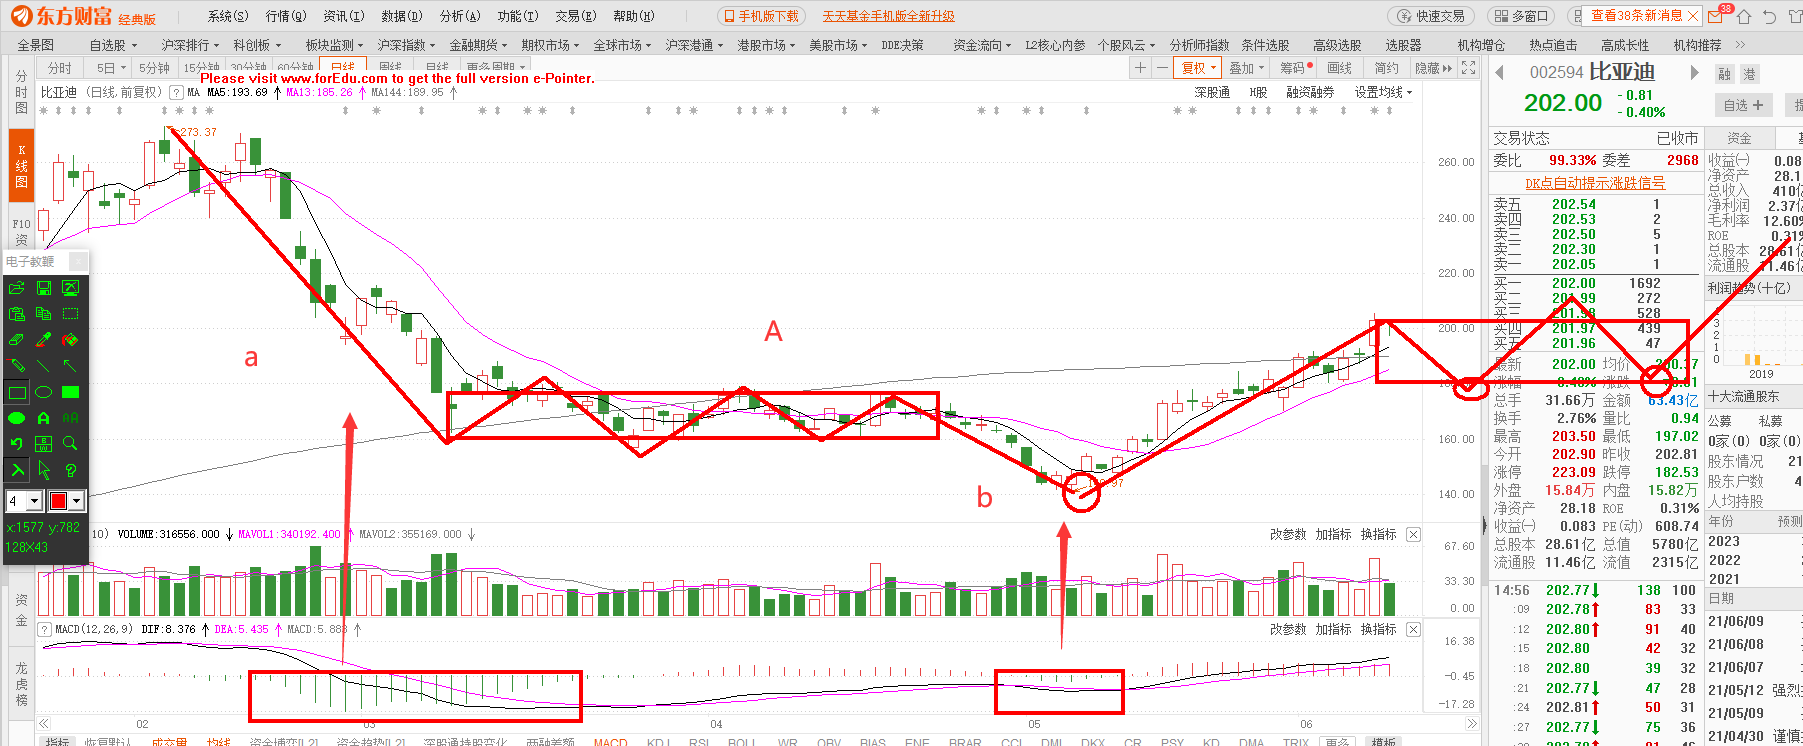This screenshot has width=1803, height=746.
Task: Open the 行情(Q) menu
Action: pos(286,16)
